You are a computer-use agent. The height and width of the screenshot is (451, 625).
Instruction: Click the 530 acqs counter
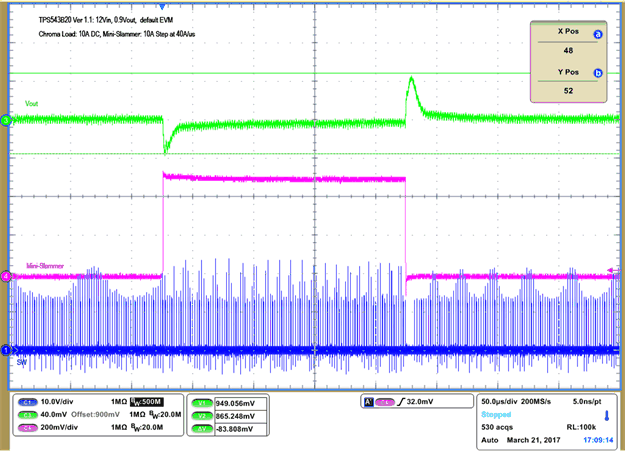tap(497, 427)
